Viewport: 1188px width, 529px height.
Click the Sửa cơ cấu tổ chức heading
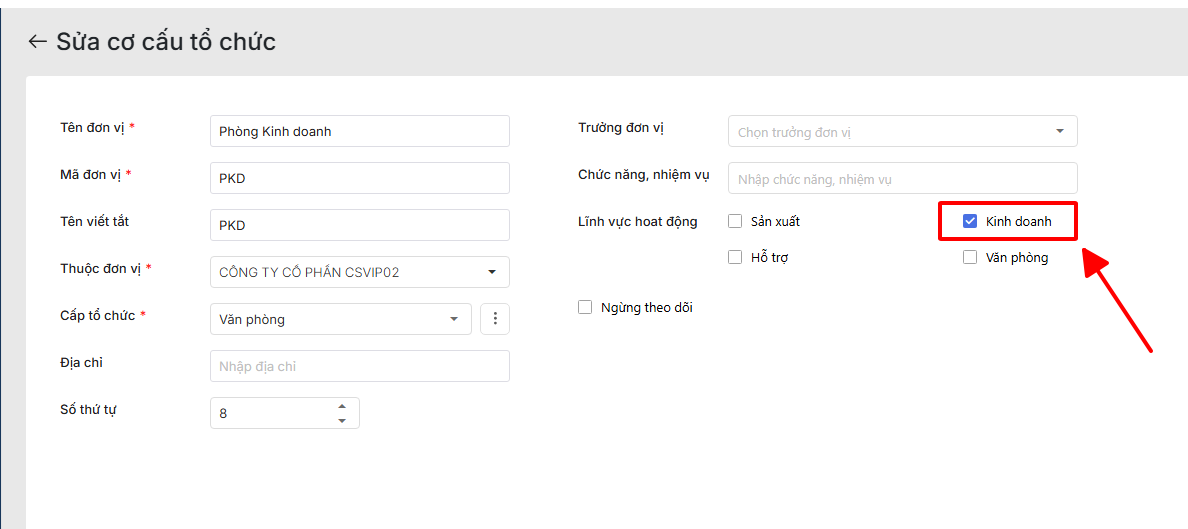tap(166, 41)
